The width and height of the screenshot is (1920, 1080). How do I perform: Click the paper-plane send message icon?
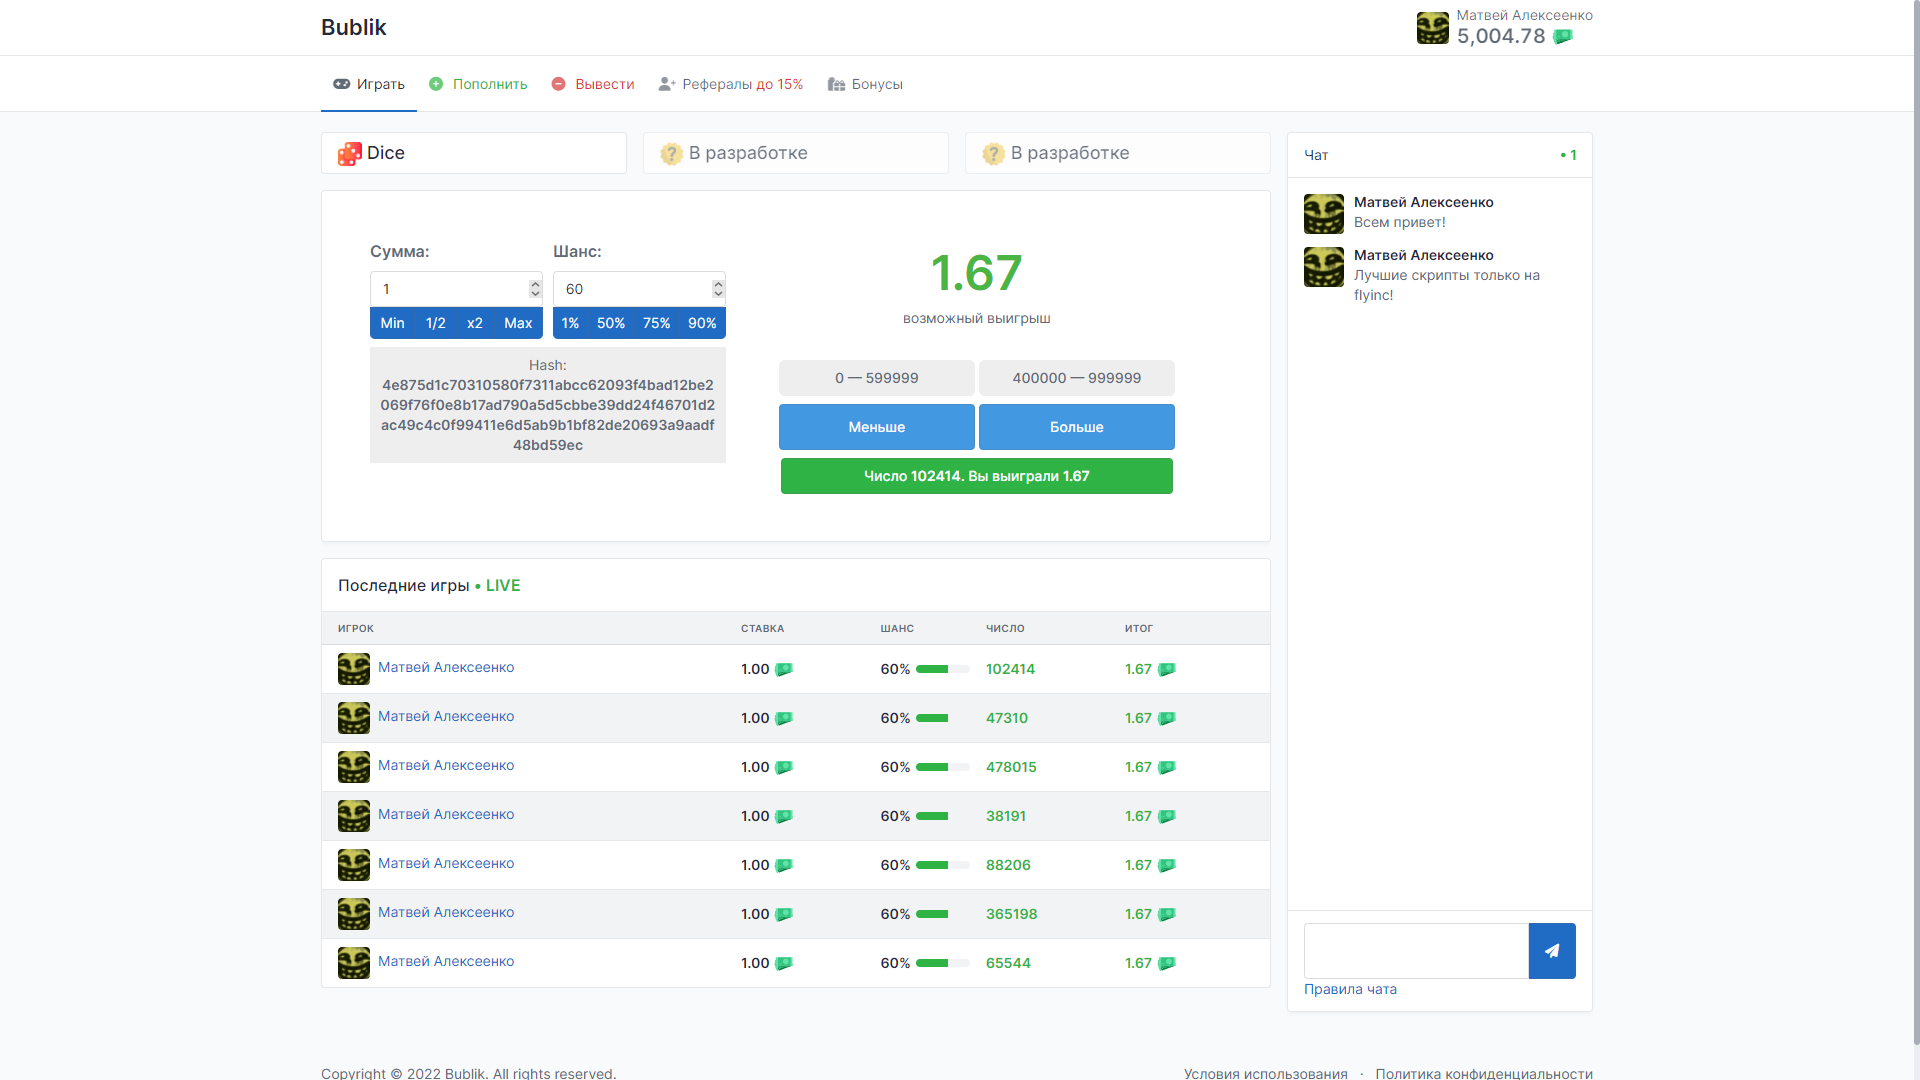coord(1551,951)
